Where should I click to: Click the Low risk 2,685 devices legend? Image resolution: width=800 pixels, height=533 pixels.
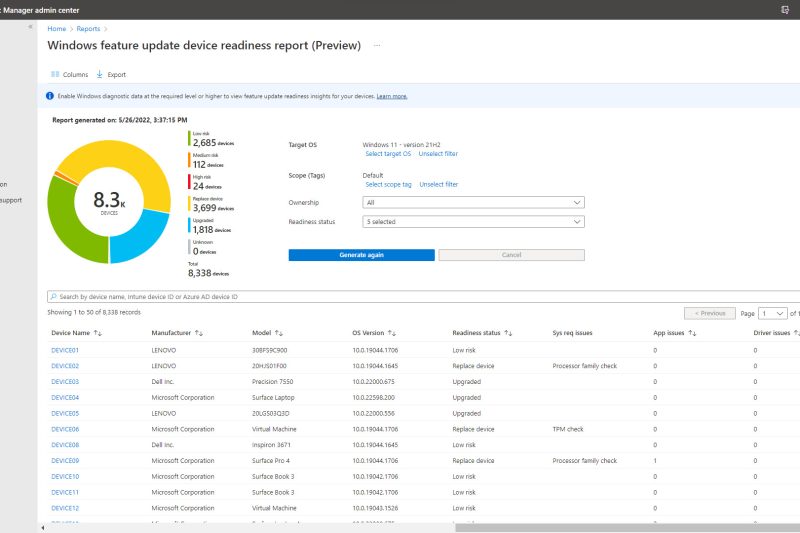[213, 139]
